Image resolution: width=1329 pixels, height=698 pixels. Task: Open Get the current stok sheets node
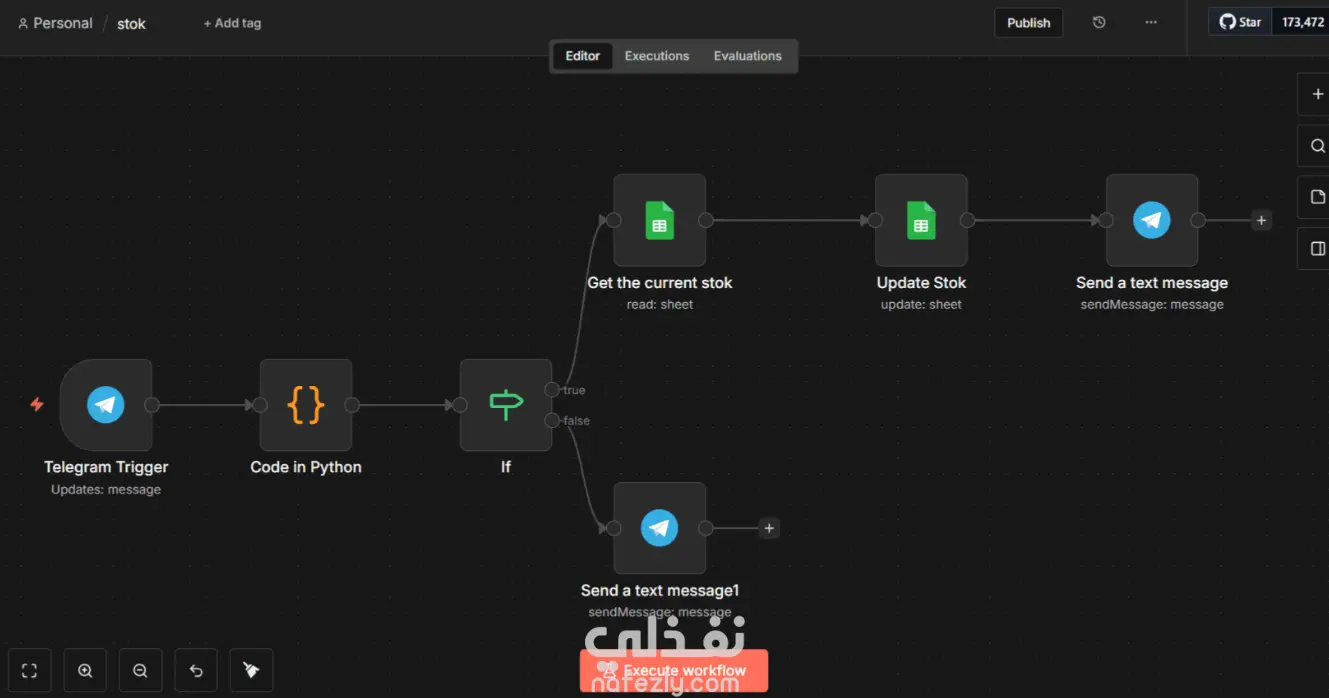pos(660,220)
